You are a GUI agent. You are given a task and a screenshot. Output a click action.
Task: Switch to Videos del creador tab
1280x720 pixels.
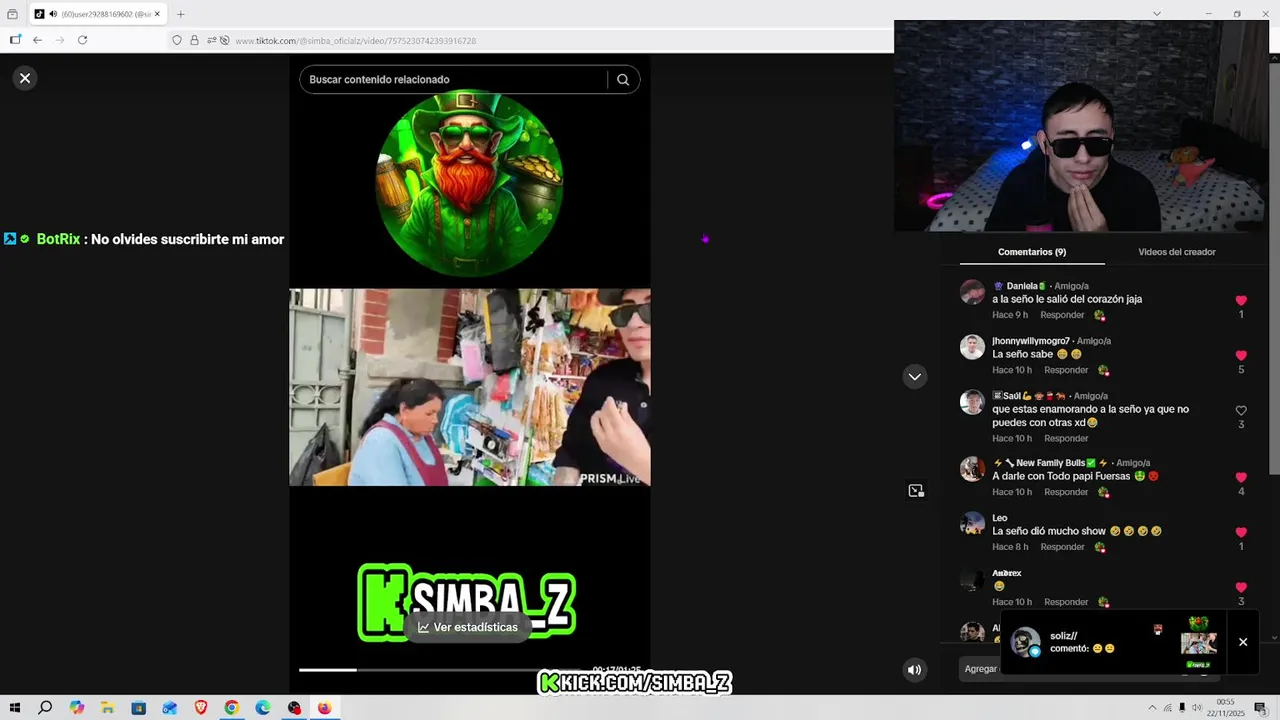click(x=1177, y=252)
